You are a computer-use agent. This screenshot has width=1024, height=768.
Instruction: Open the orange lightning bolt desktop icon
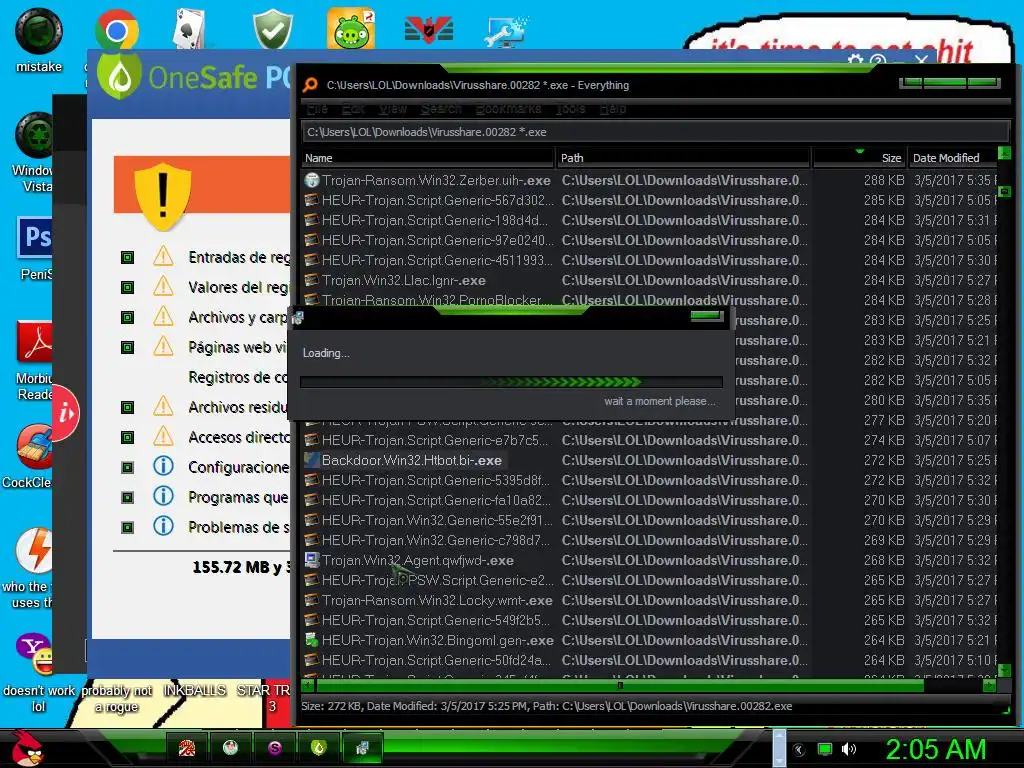coord(34,550)
